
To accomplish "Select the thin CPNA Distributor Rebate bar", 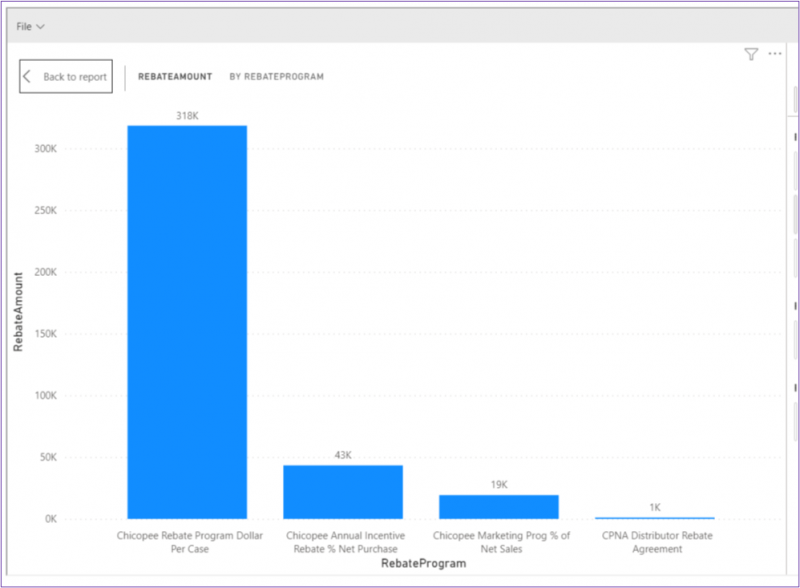I will click(654, 518).
